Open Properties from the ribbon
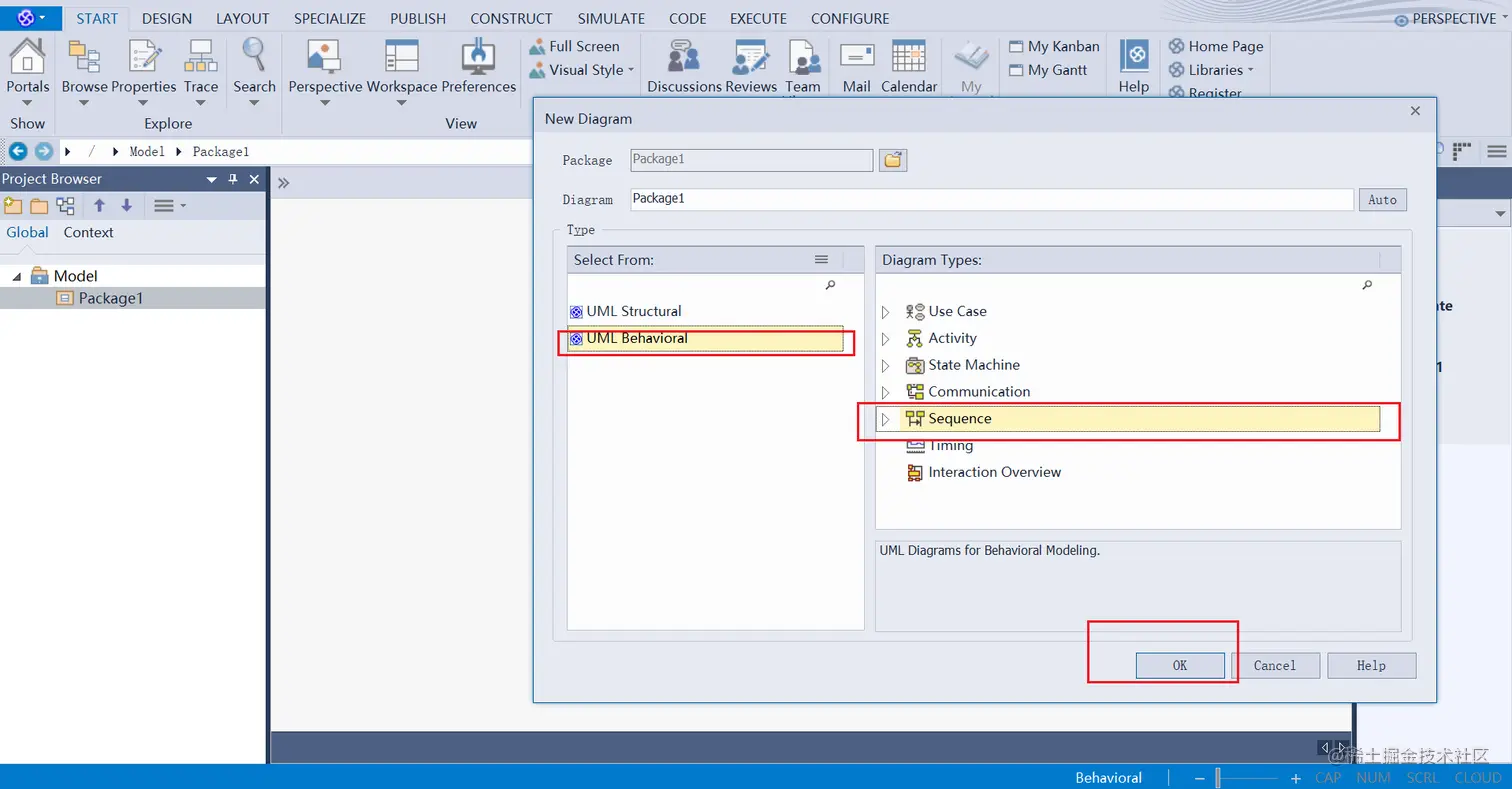 (144, 56)
